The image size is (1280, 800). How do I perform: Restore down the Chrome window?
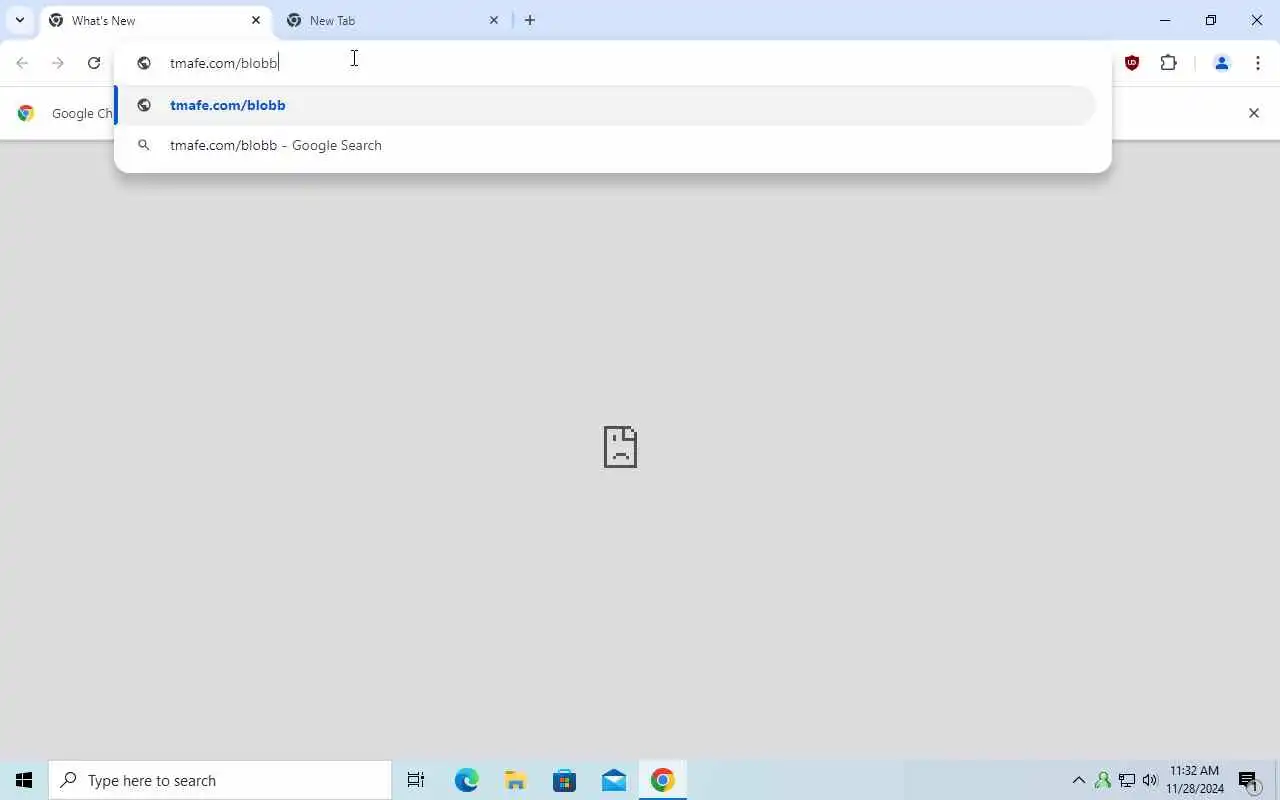pyautogui.click(x=1211, y=20)
